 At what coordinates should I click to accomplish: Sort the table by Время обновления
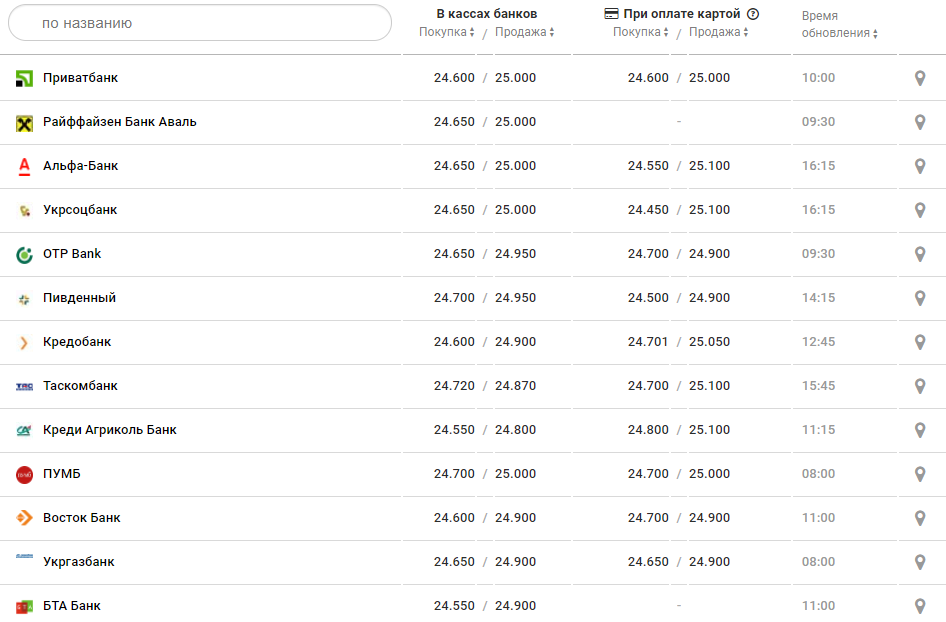tap(840, 33)
